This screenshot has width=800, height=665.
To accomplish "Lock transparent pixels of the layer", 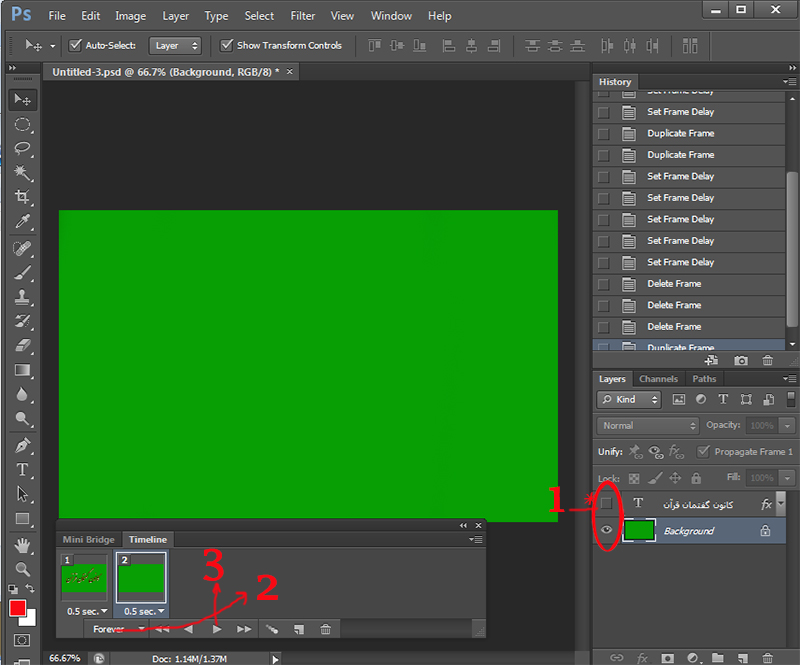I will pyautogui.click(x=634, y=478).
